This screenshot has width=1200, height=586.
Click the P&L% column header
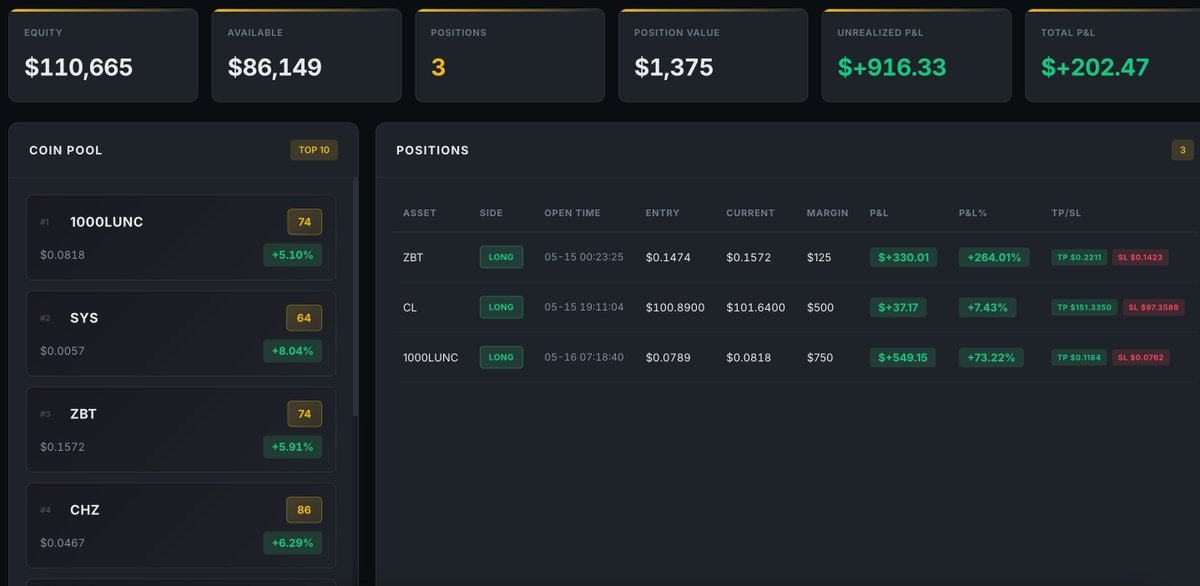pos(973,213)
